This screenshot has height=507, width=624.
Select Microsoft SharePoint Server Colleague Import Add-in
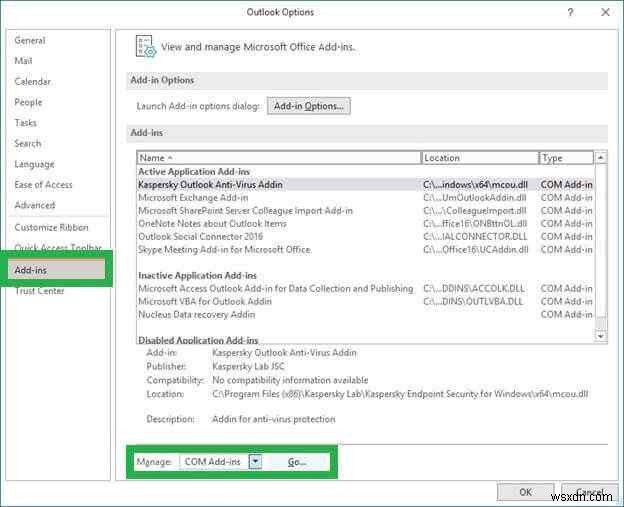[365, 211]
